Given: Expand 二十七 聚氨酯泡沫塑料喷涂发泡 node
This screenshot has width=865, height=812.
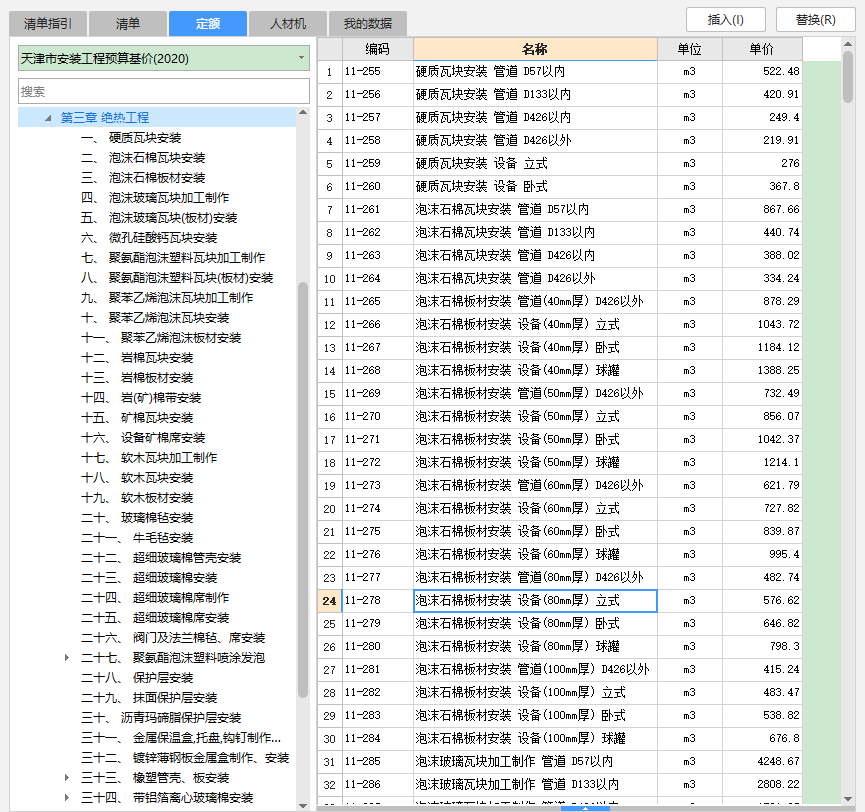Looking at the screenshot, I should click(67, 658).
